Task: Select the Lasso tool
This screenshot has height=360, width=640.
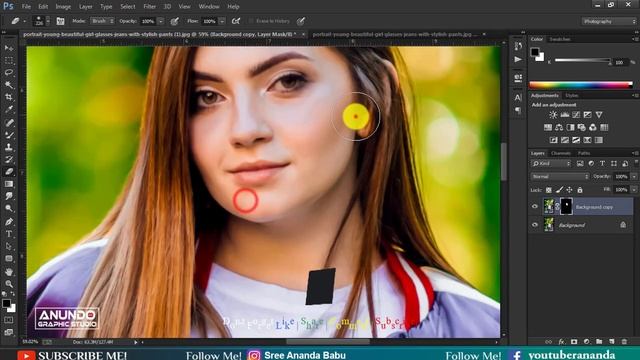Action: pyautogui.click(x=9, y=73)
